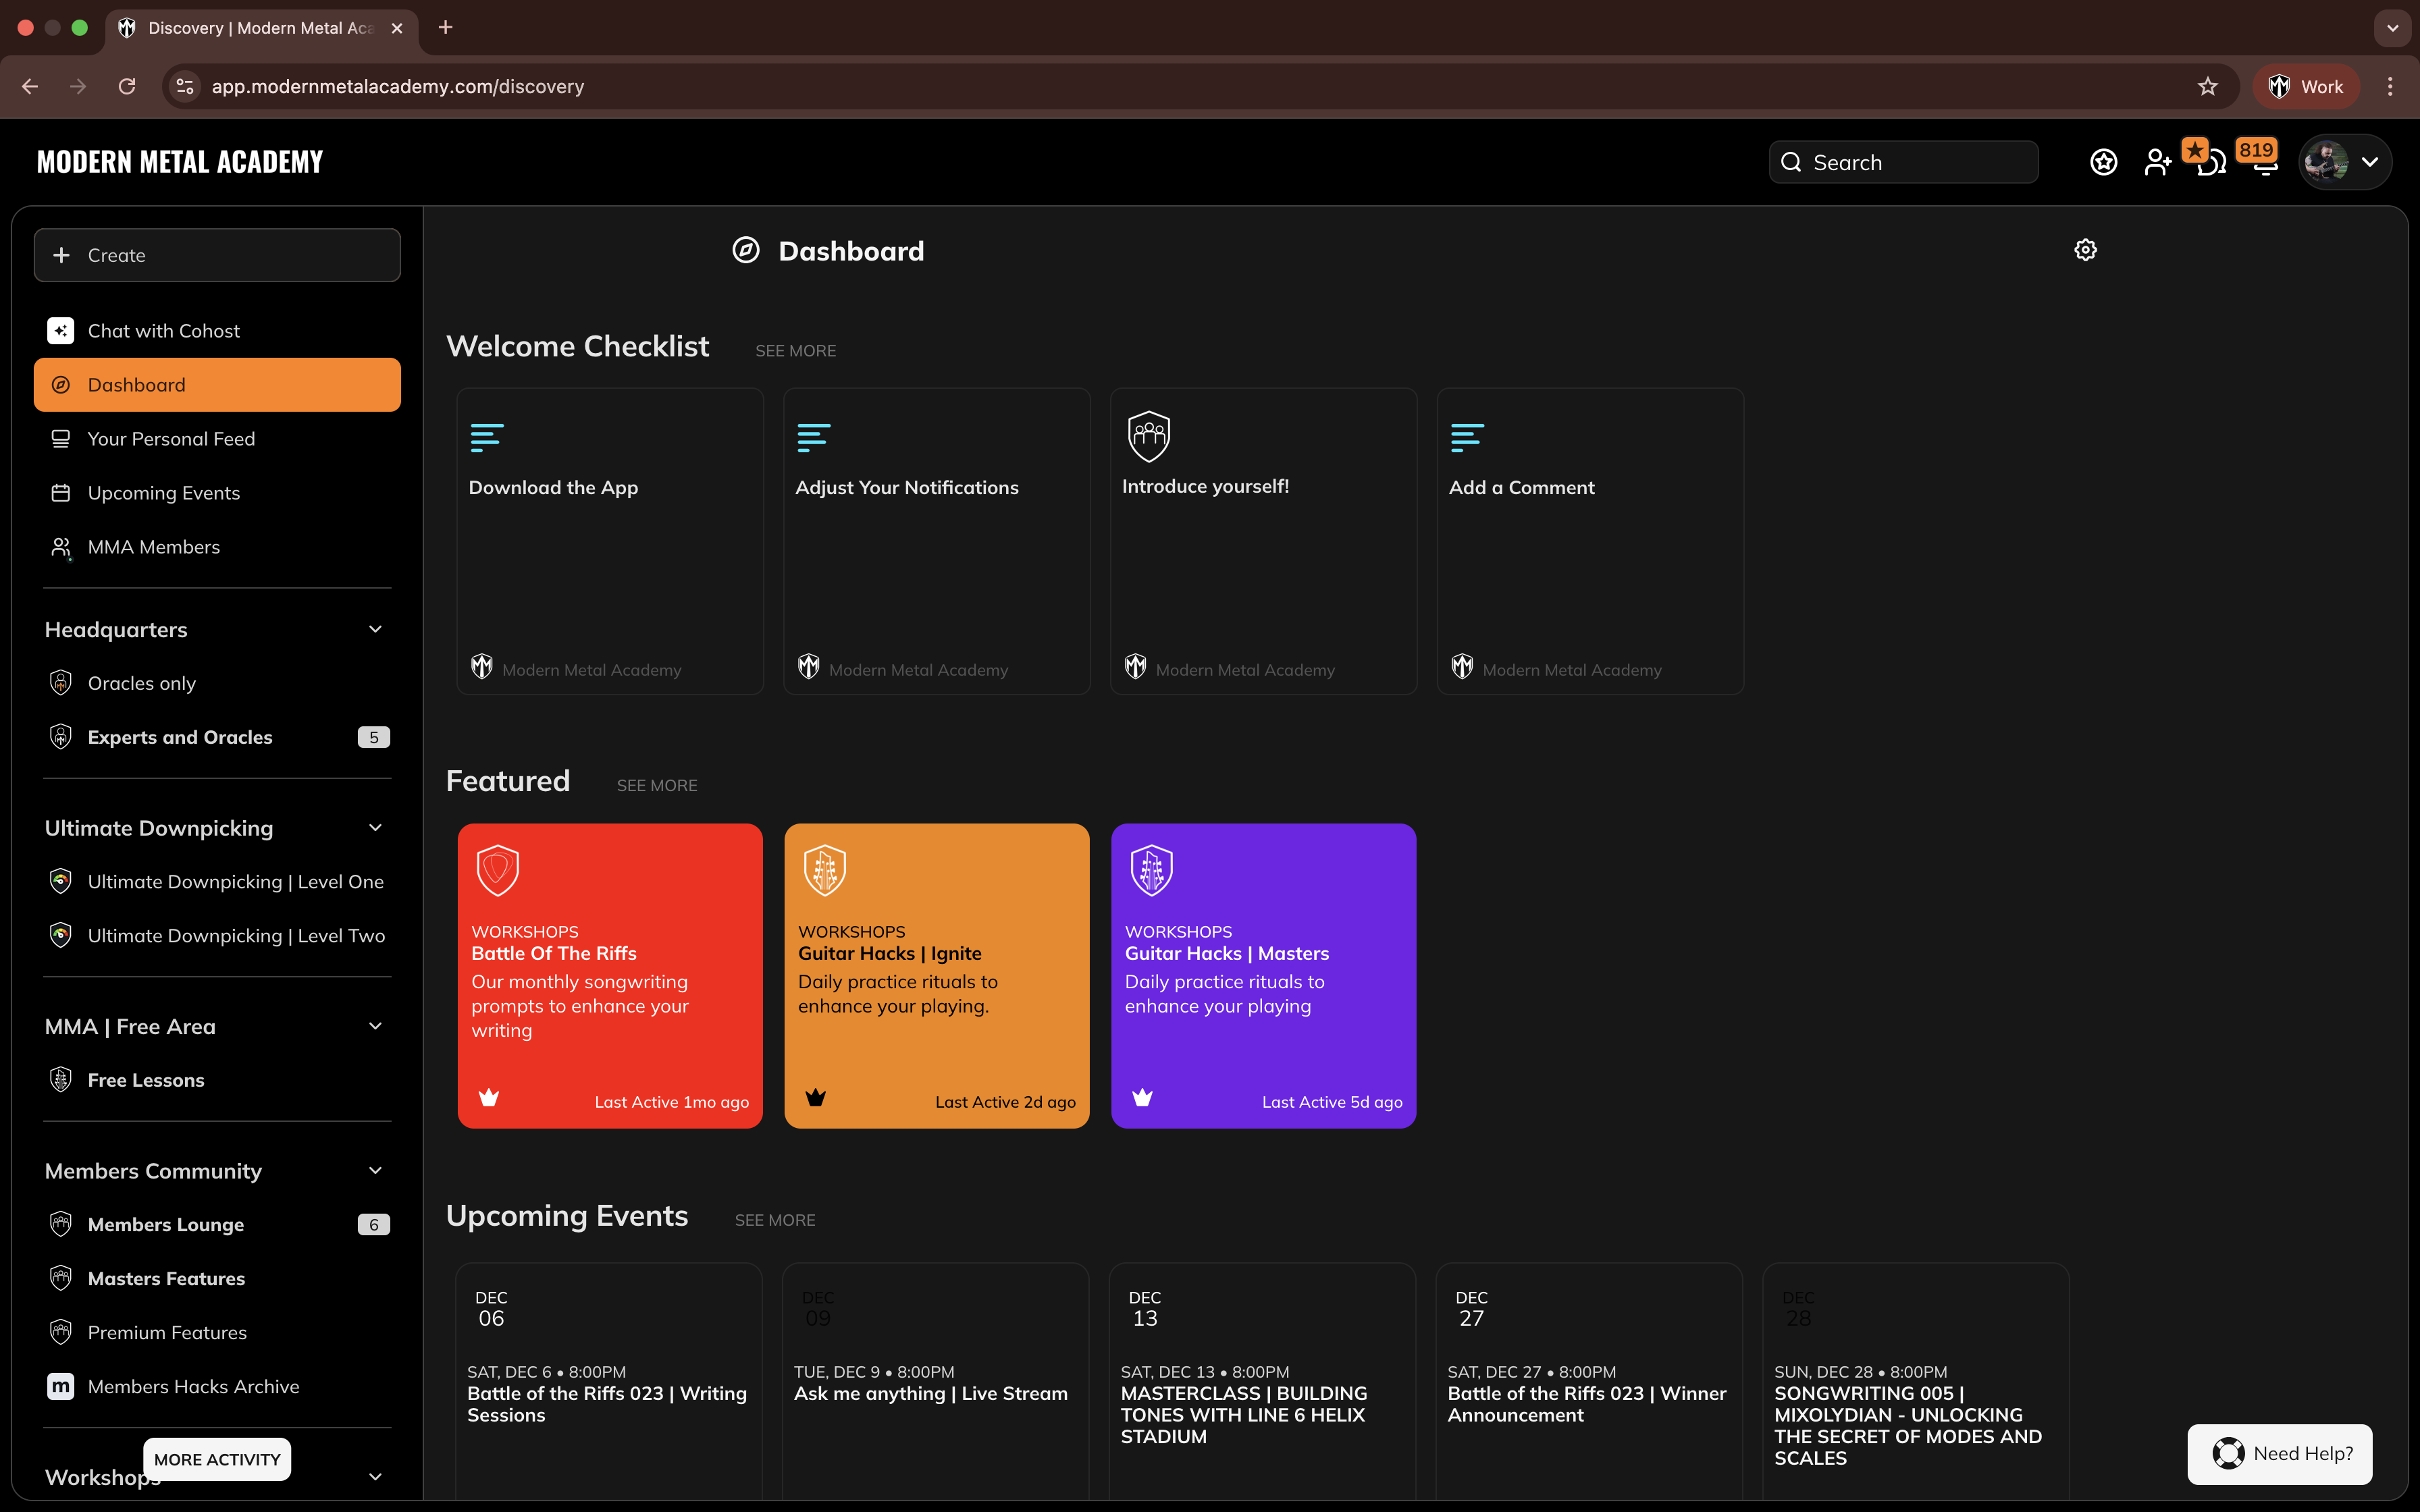Image resolution: width=2420 pixels, height=1512 pixels.
Task: Click the invite member person-plus icon
Action: 2157,162
